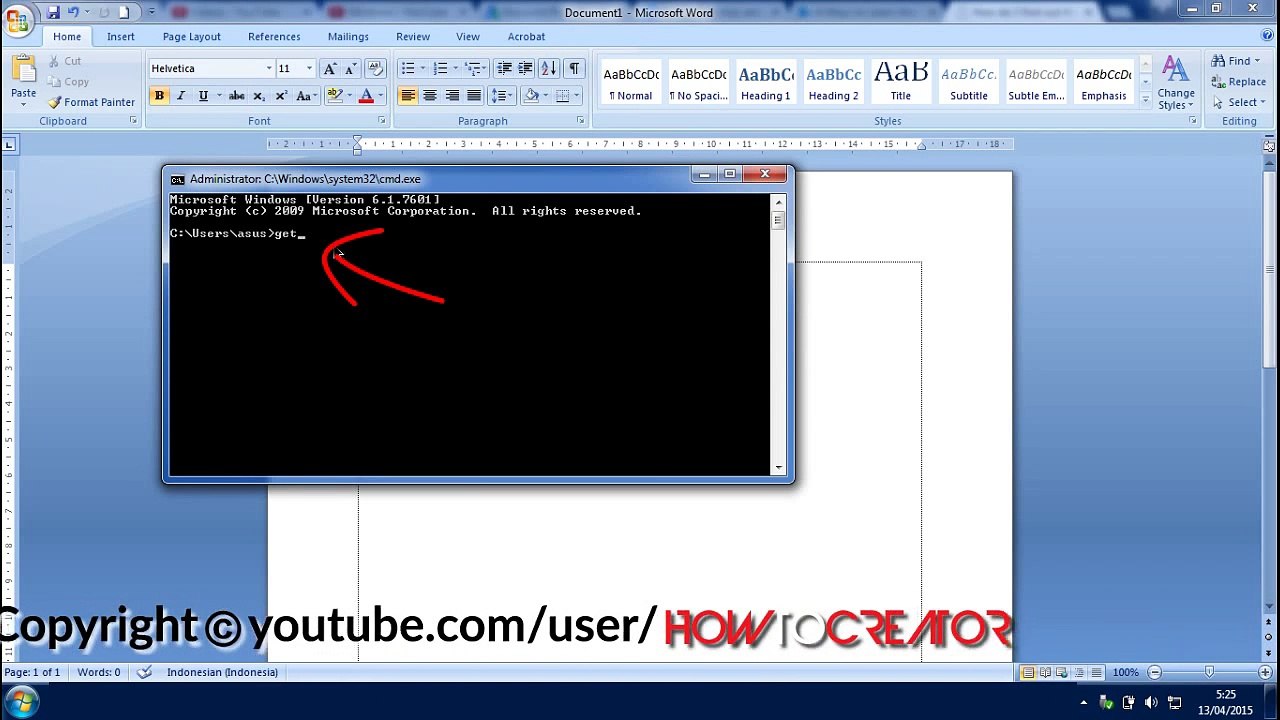Apply the Title style
The width and height of the screenshot is (1280, 720).
tap(901, 83)
